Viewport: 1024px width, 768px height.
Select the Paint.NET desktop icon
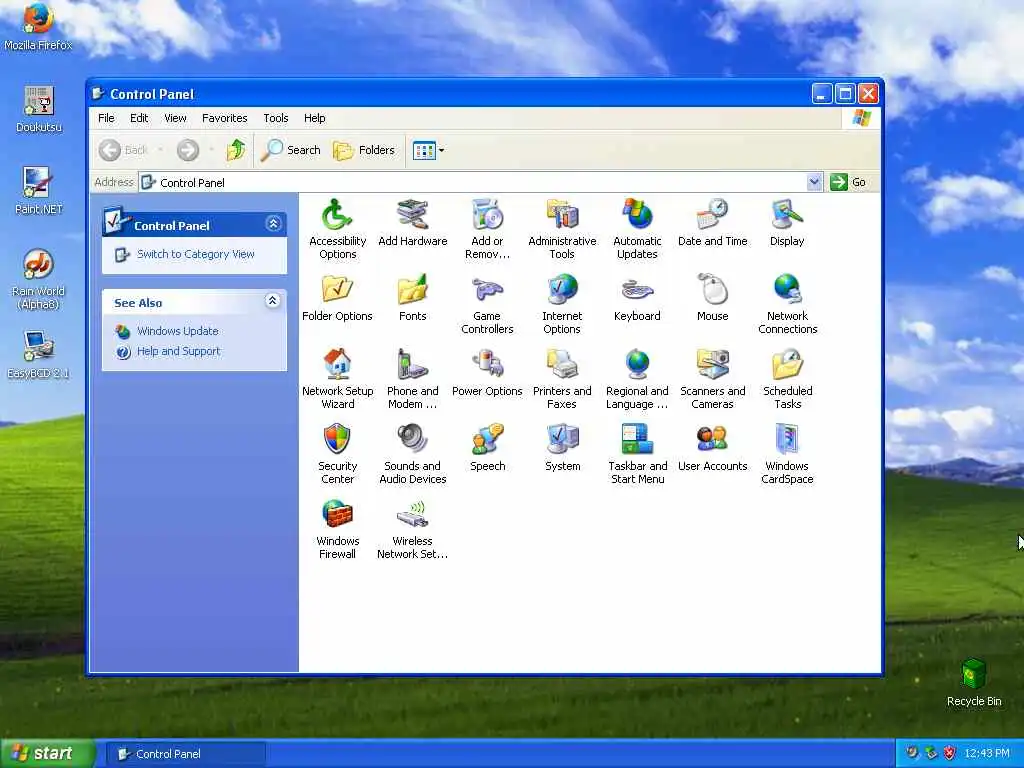point(39,191)
